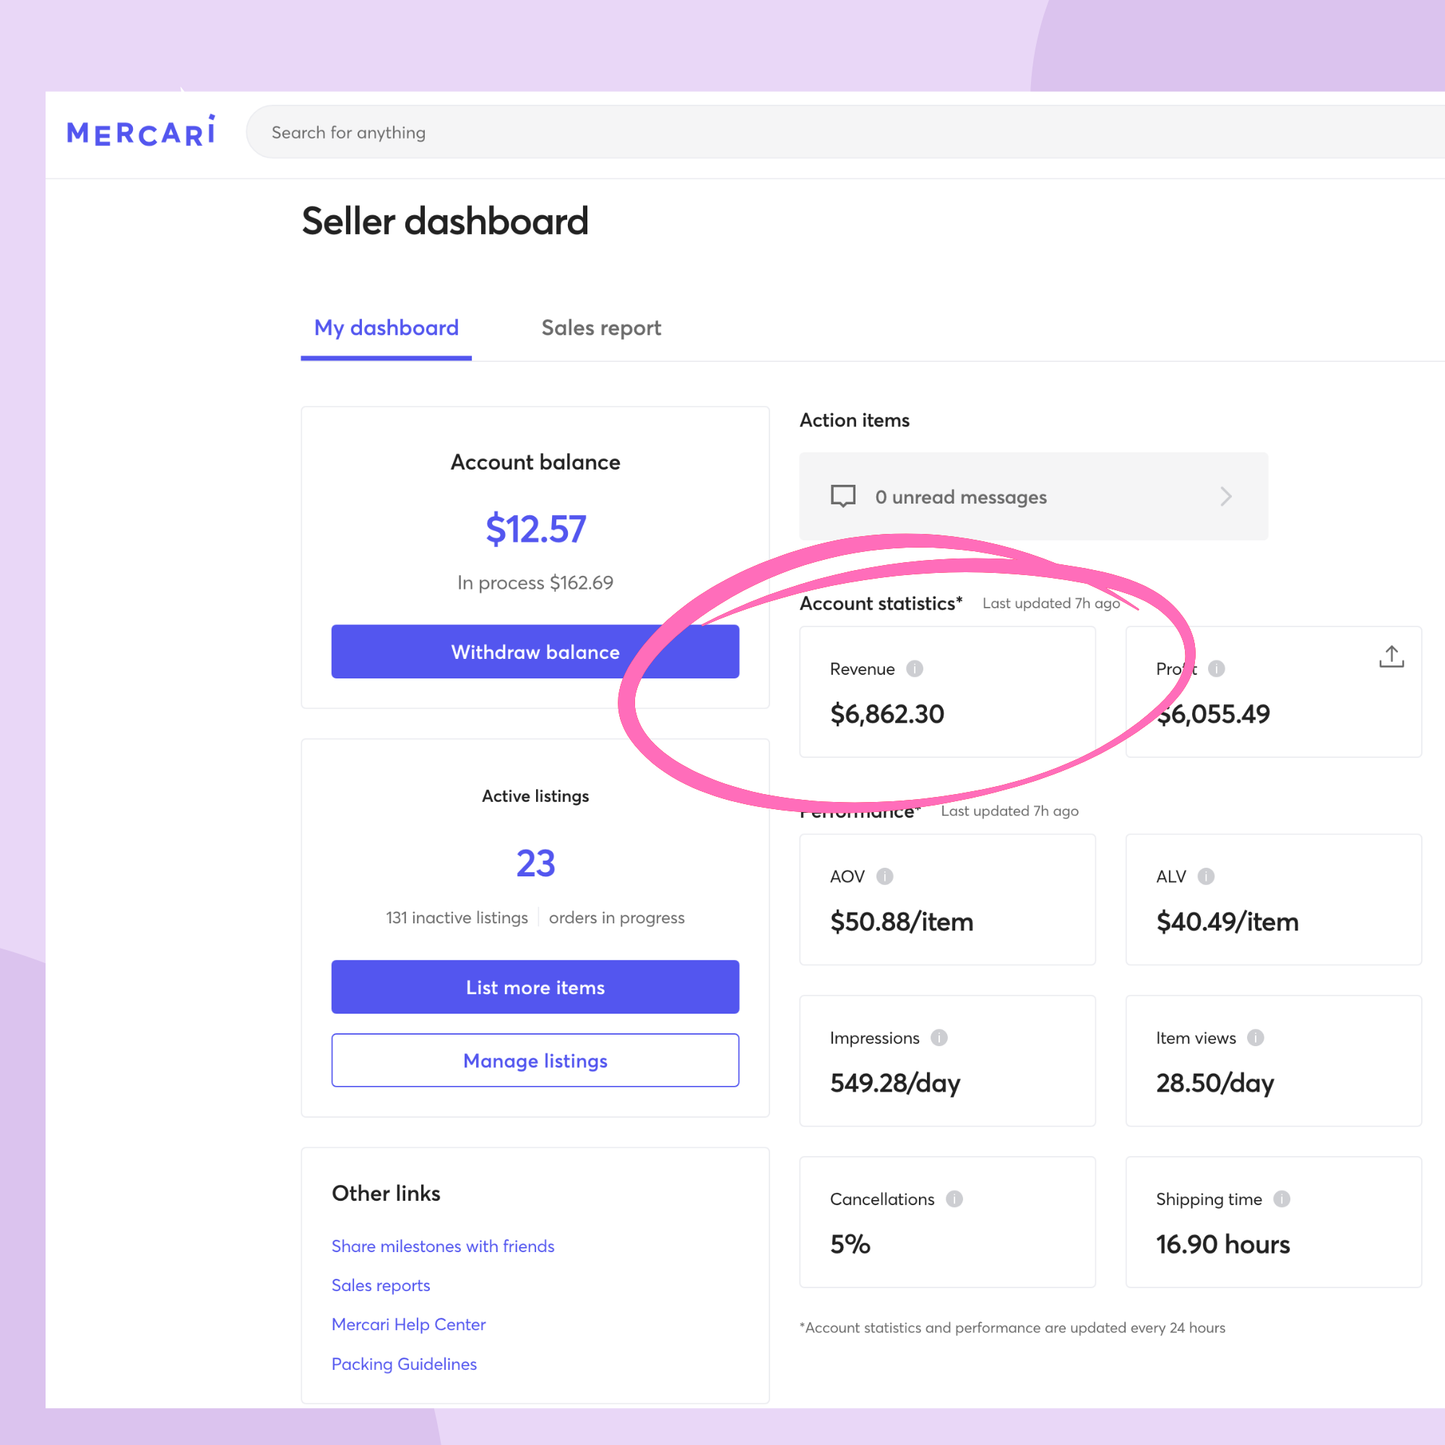Click the Cancellations info icon

[x=954, y=1199]
